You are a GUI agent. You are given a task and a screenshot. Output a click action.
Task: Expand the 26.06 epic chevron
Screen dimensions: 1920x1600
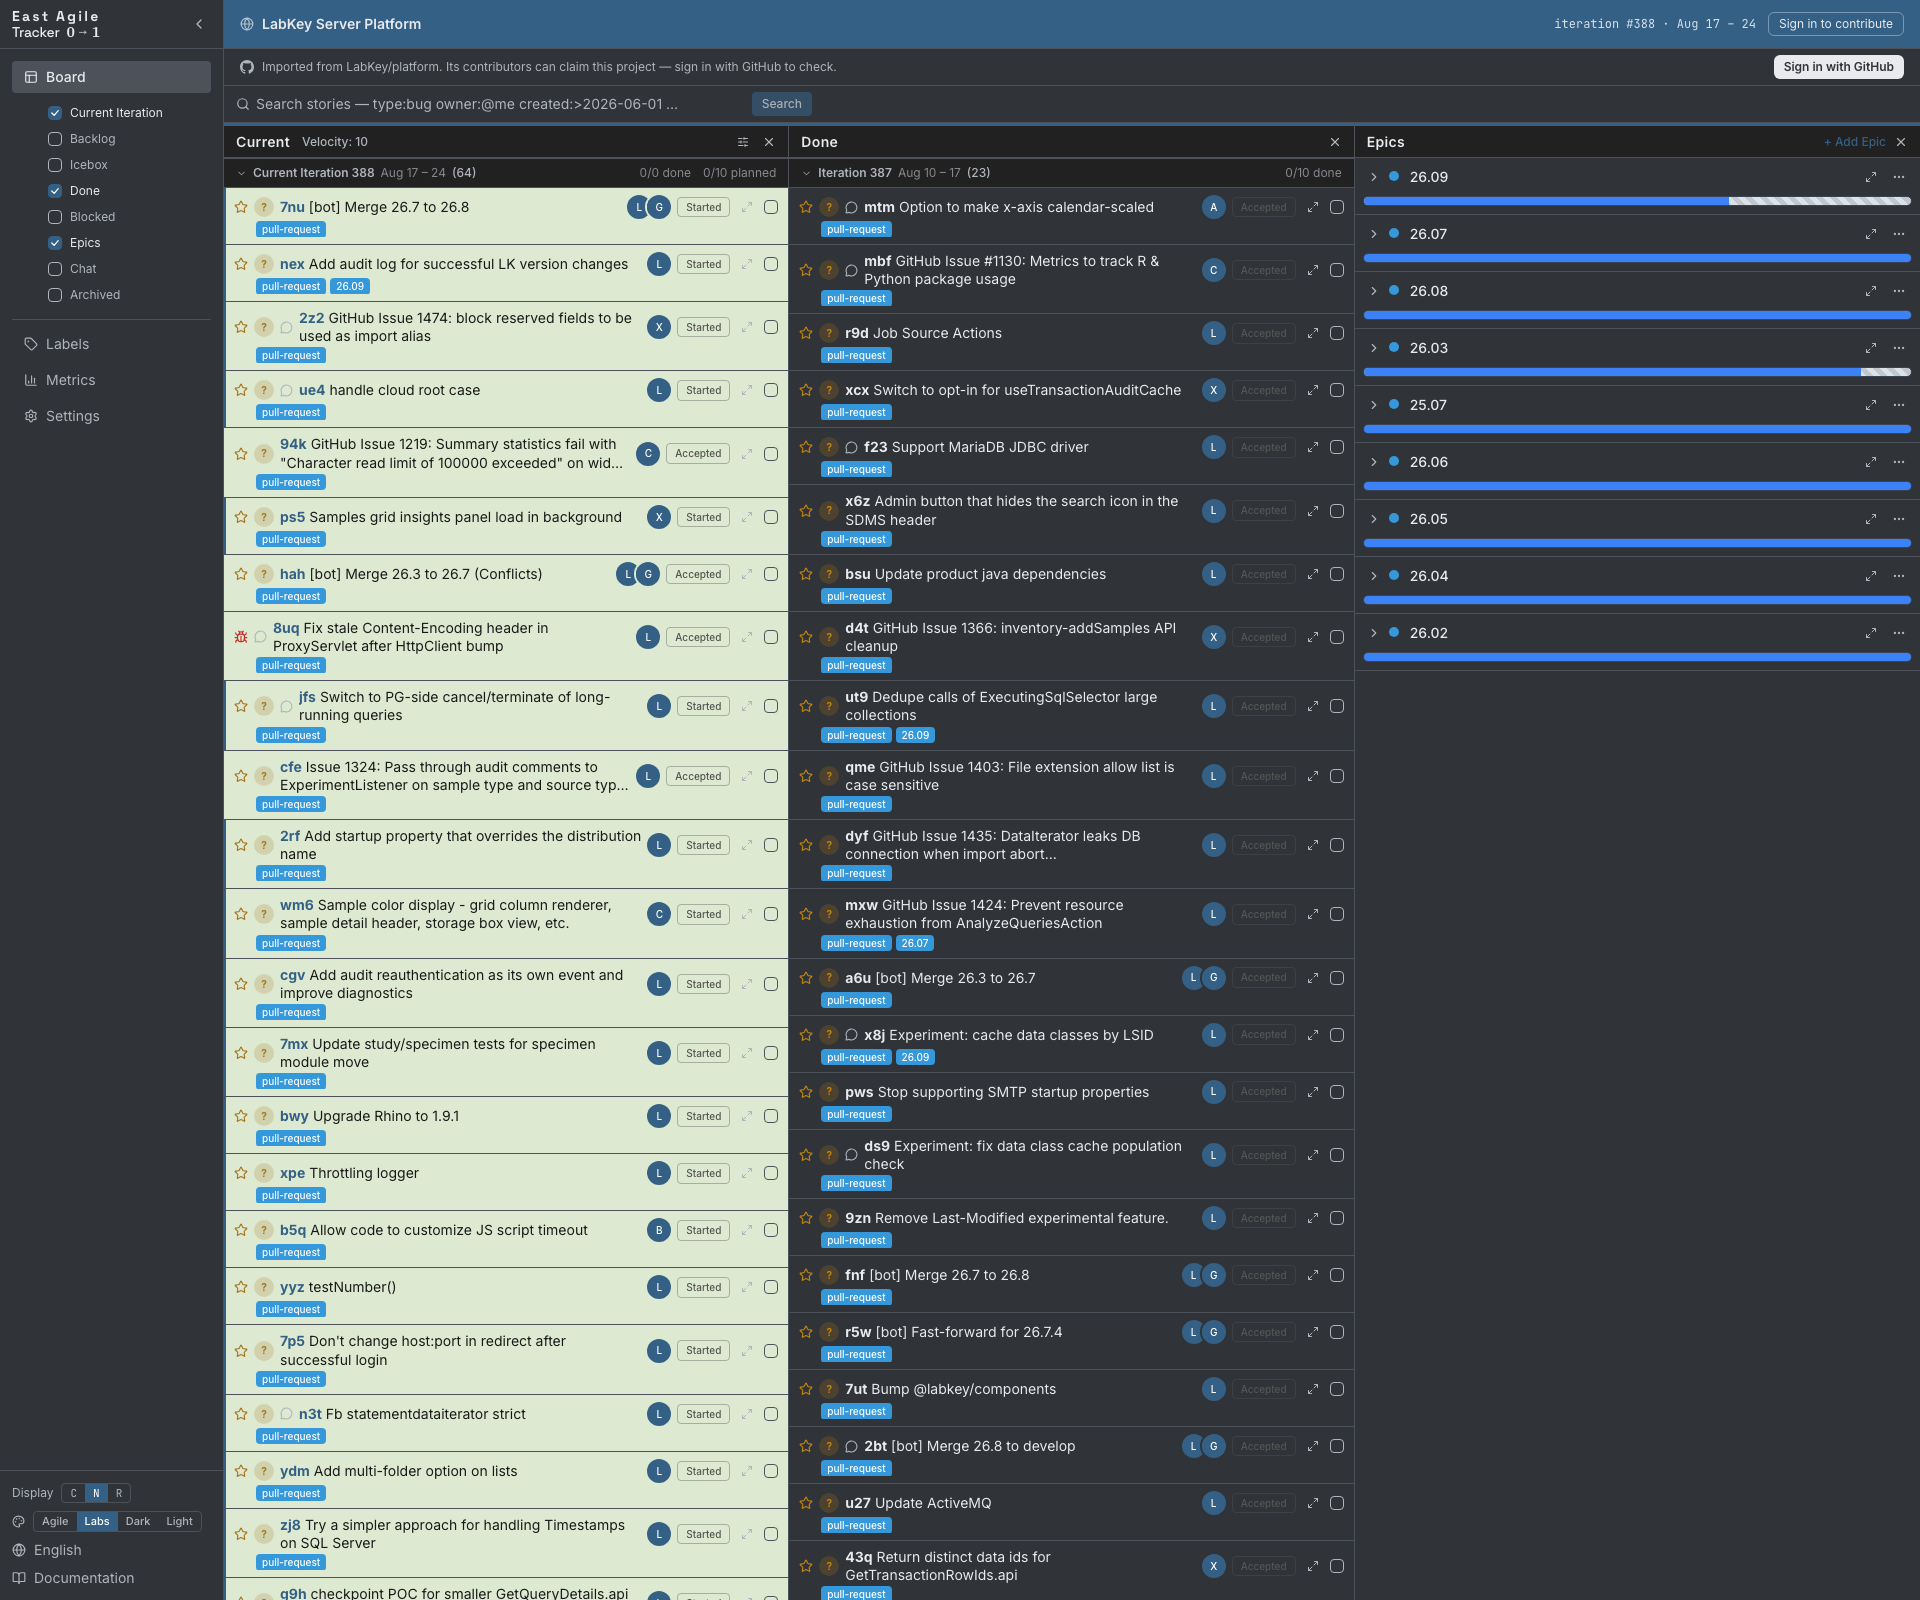pyautogui.click(x=1374, y=462)
